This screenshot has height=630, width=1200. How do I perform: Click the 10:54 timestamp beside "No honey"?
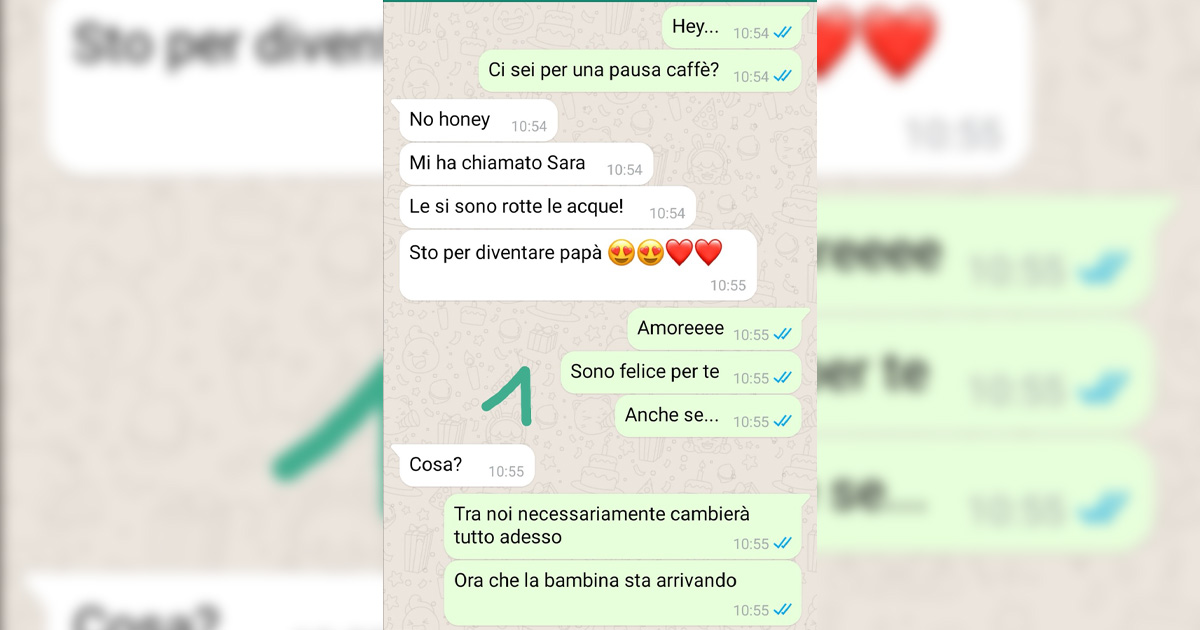click(x=529, y=127)
